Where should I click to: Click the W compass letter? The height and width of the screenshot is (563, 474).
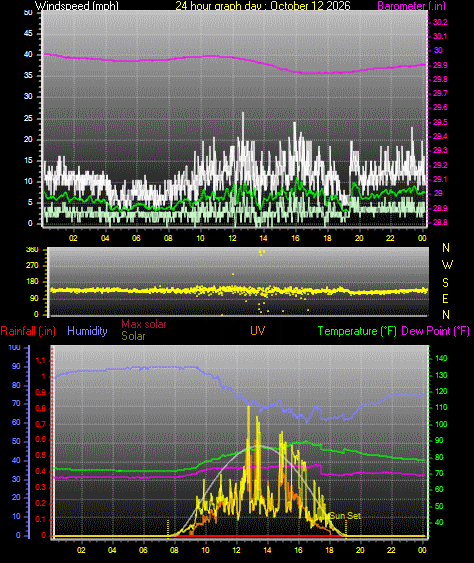[x=447, y=265]
